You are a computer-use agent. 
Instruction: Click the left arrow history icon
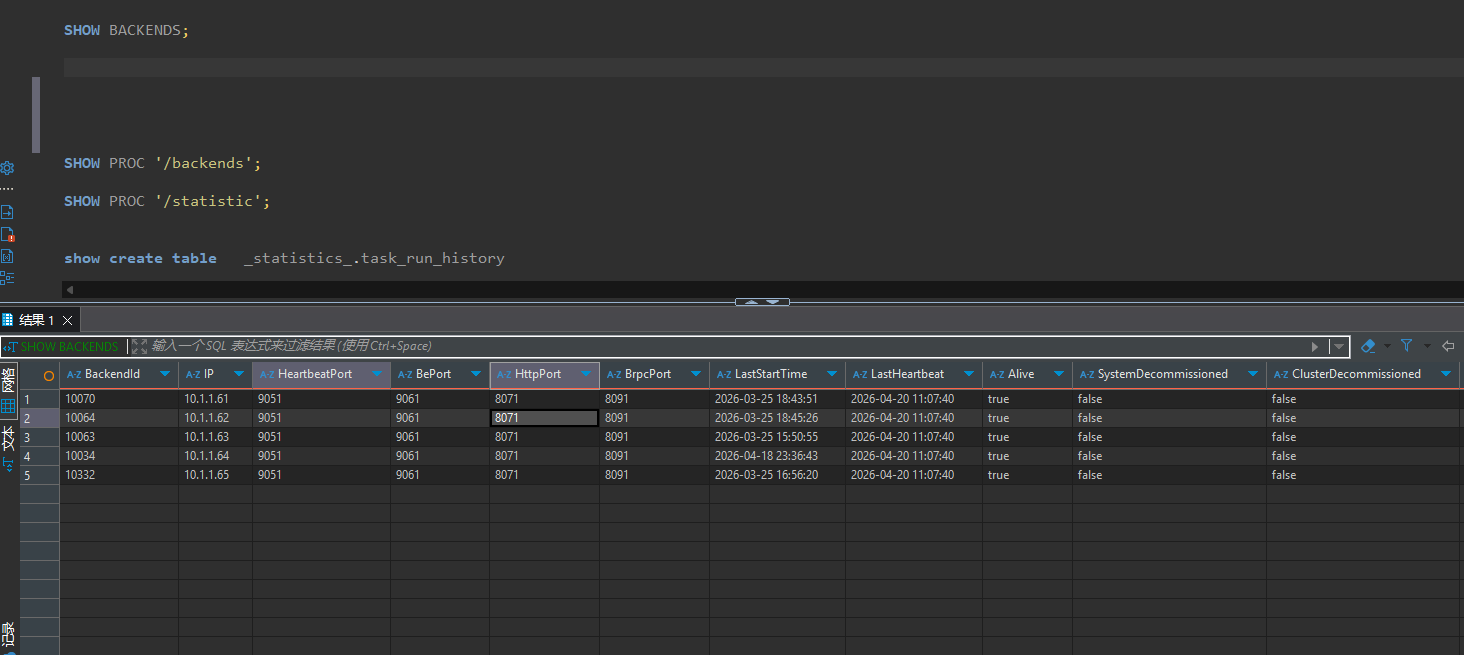coord(1447,346)
